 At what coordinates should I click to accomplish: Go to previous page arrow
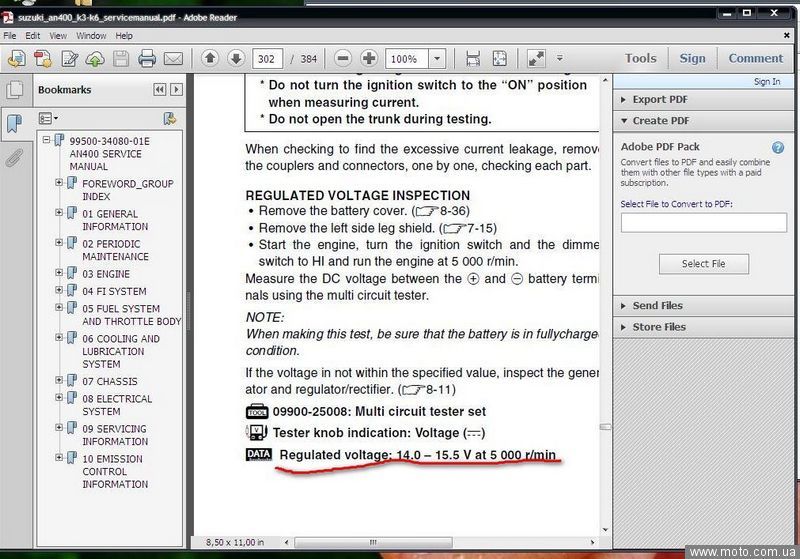pos(211,59)
